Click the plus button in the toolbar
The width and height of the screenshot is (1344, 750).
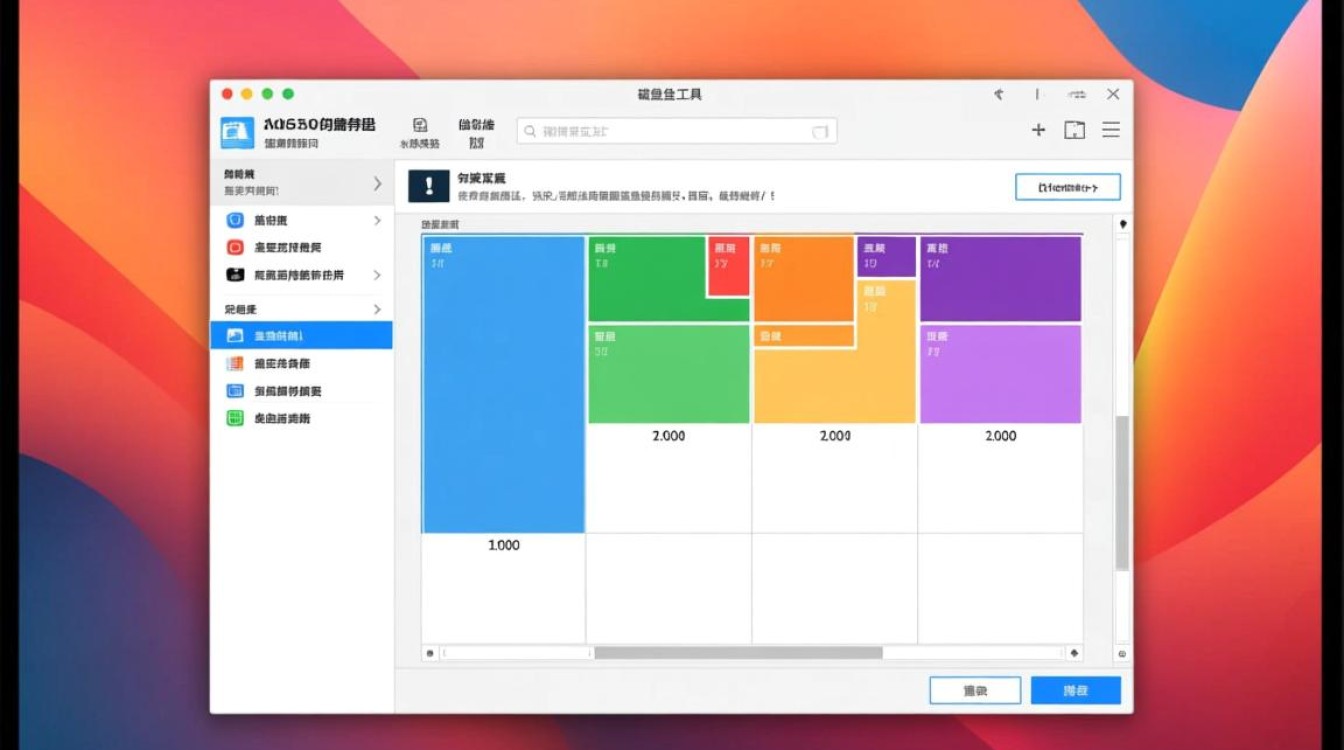1038,129
